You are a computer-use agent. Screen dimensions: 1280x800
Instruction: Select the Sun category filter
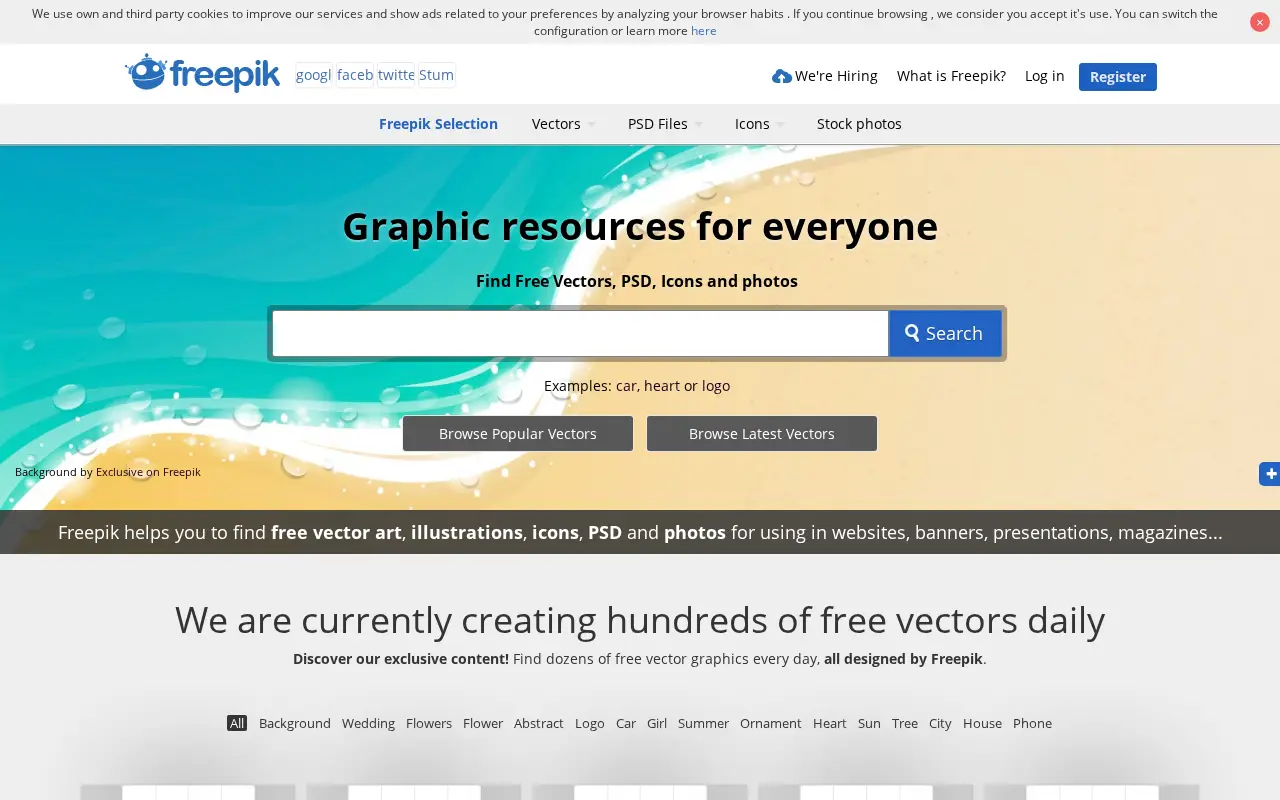point(870,723)
